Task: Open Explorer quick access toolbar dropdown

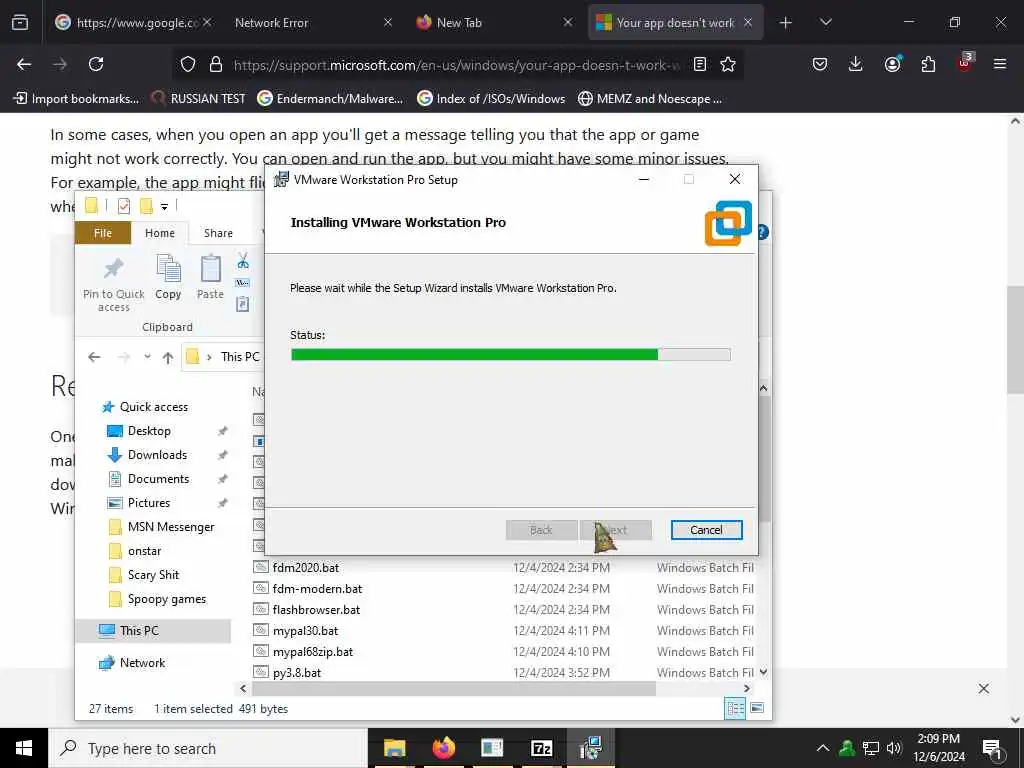Action: [x=165, y=207]
